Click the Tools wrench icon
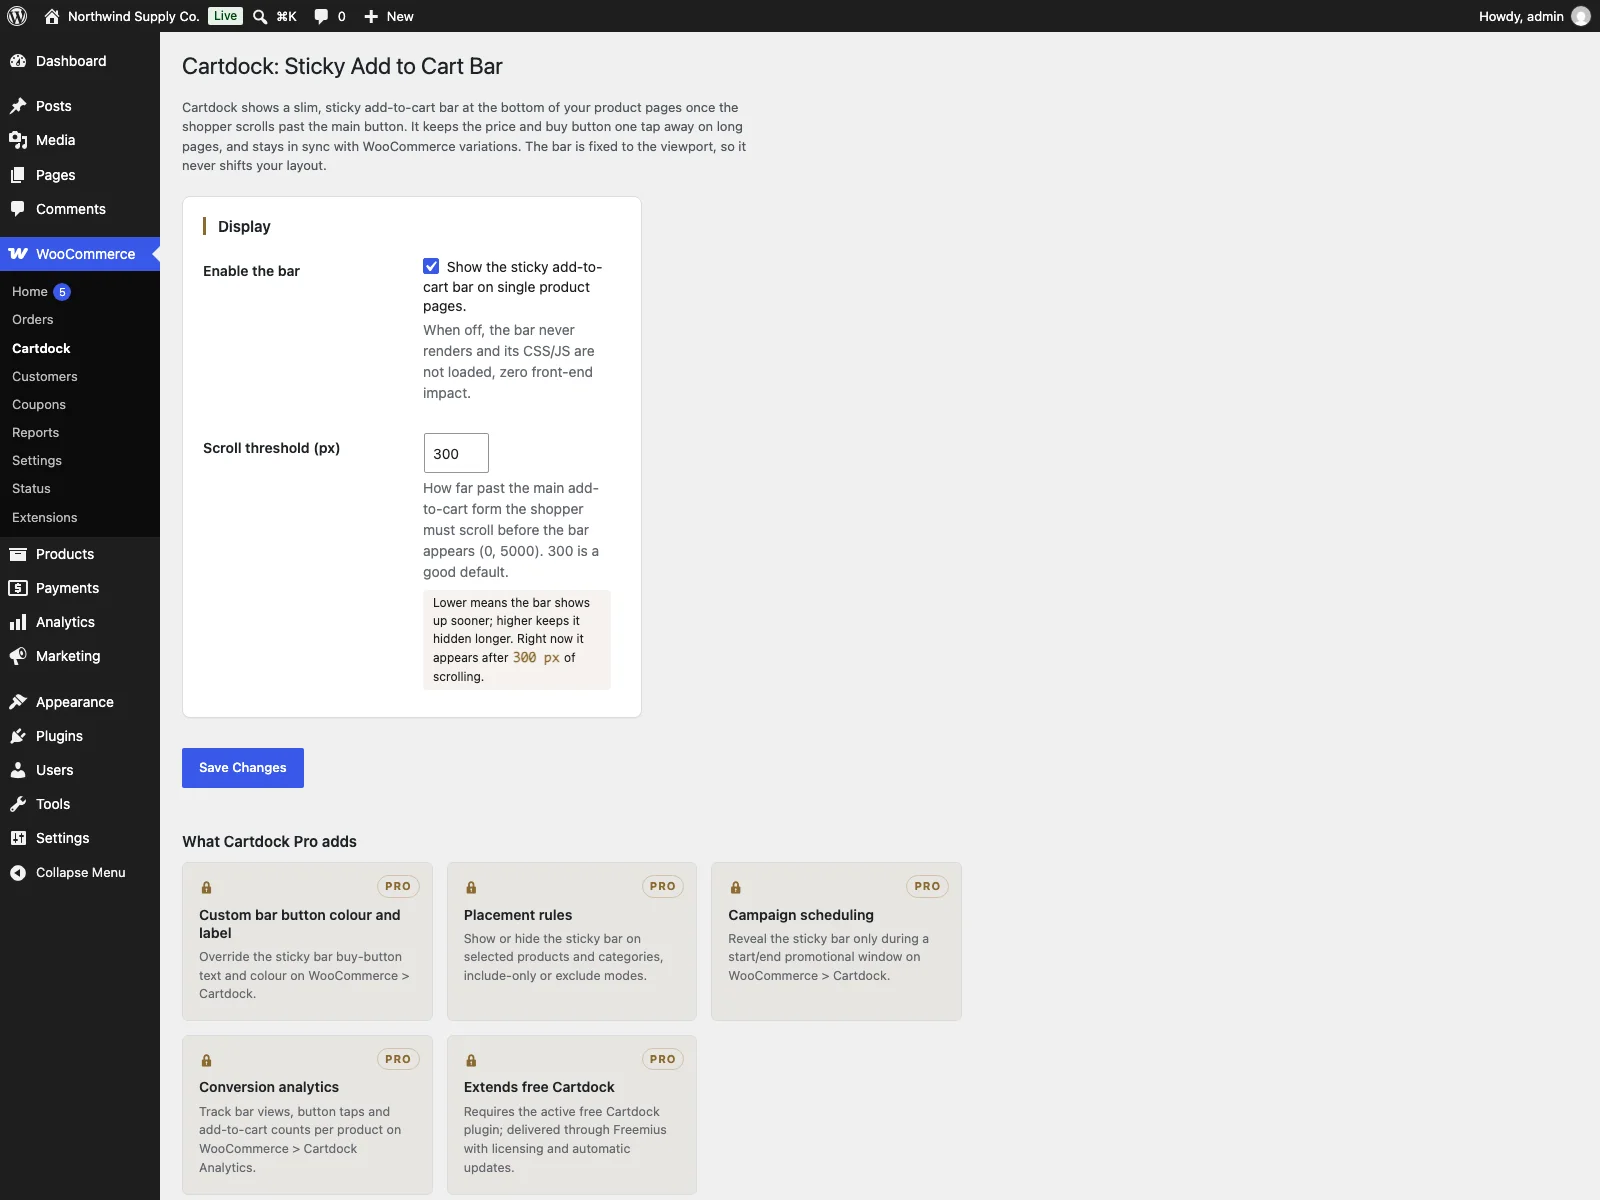The image size is (1600, 1200). pyautogui.click(x=18, y=804)
